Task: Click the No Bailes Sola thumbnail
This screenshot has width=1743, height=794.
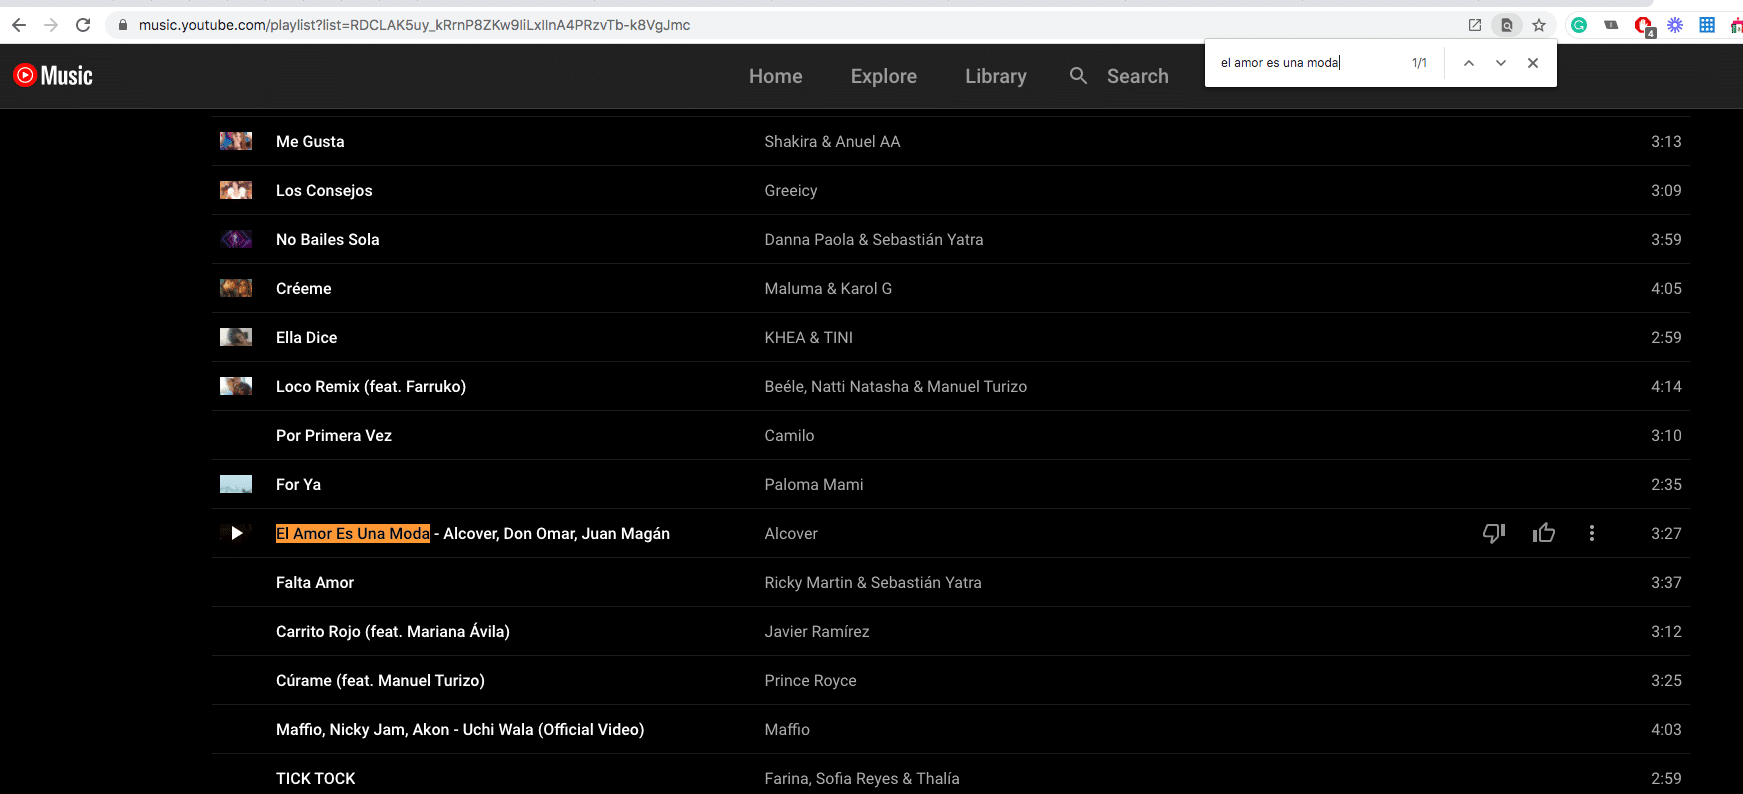Action: (x=236, y=239)
